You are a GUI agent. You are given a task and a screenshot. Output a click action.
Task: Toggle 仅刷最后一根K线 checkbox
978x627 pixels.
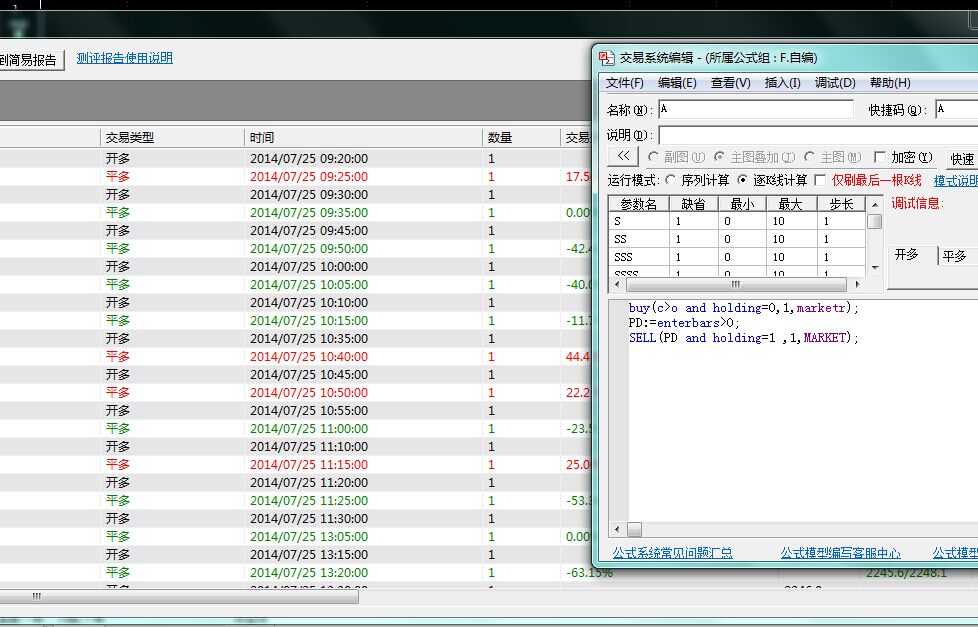(820, 180)
